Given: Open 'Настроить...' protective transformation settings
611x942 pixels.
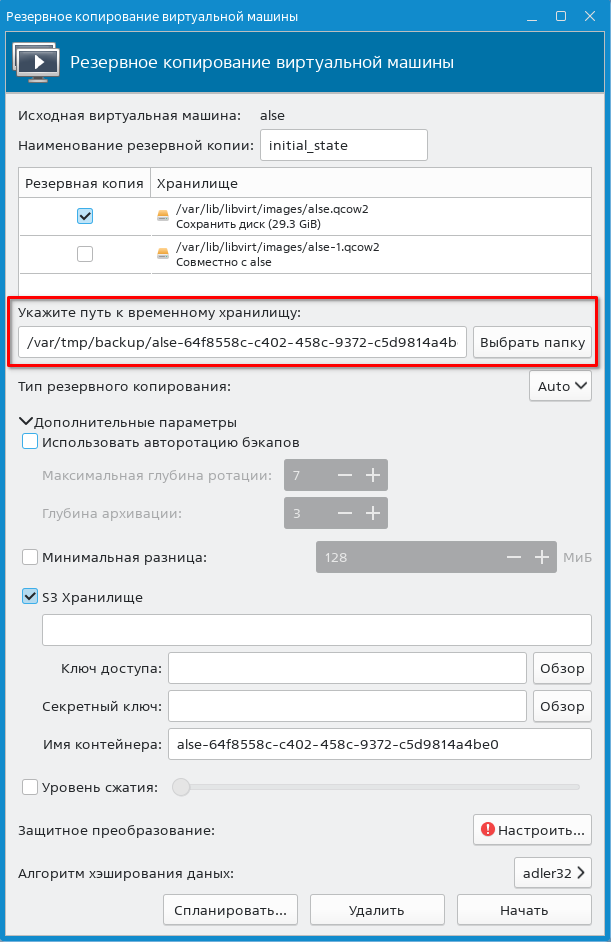Looking at the screenshot, I should [531, 830].
